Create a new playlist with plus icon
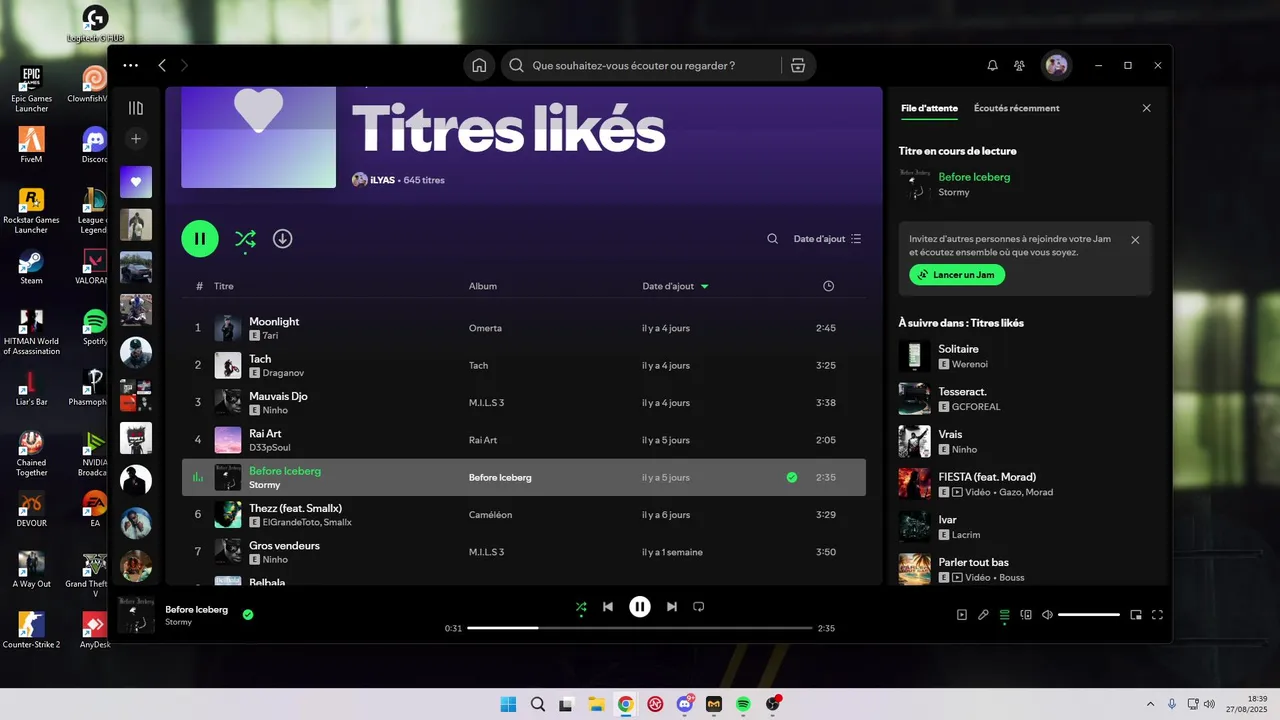 click(136, 138)
